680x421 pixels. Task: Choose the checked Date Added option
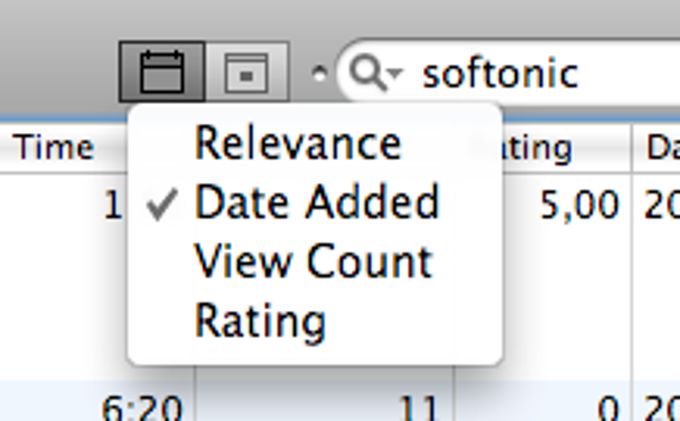(316, 203)
